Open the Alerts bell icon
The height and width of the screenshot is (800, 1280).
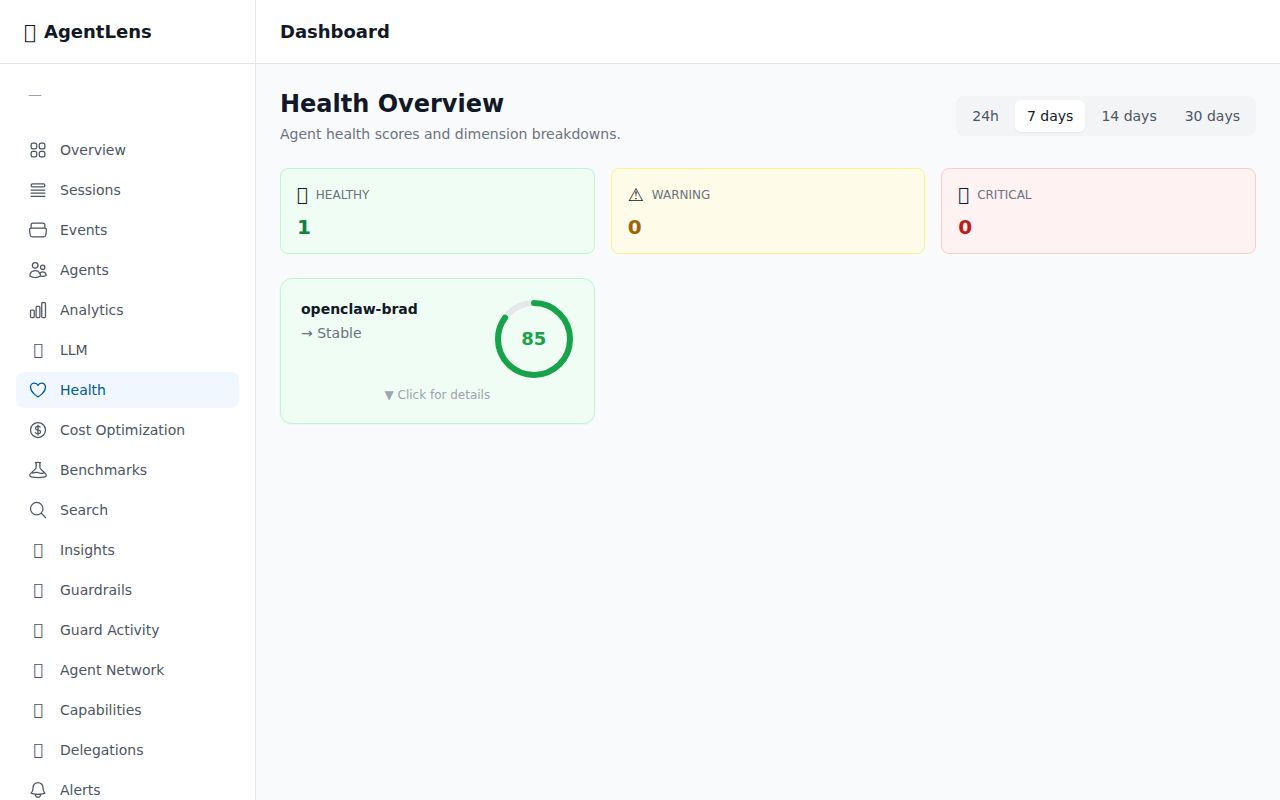tap(38, 790)
